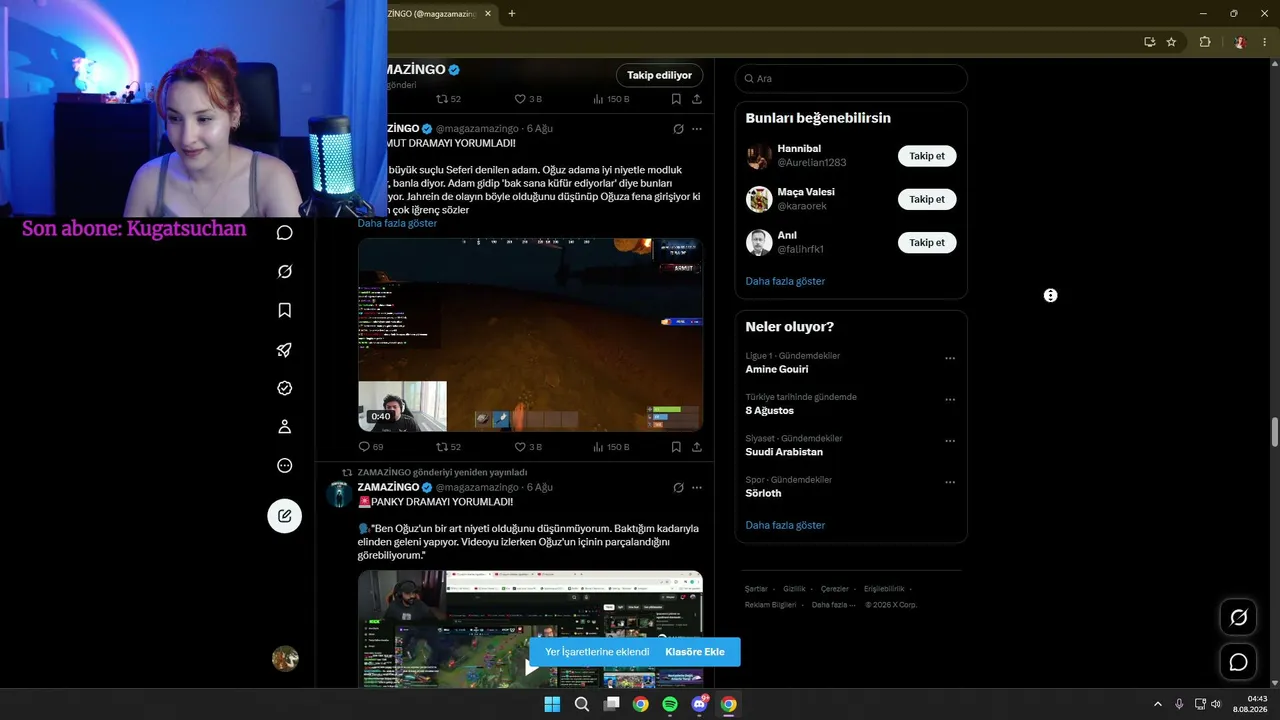
Task: Open the Chrome three-dot menu
Action: (x=1265, y=42)
